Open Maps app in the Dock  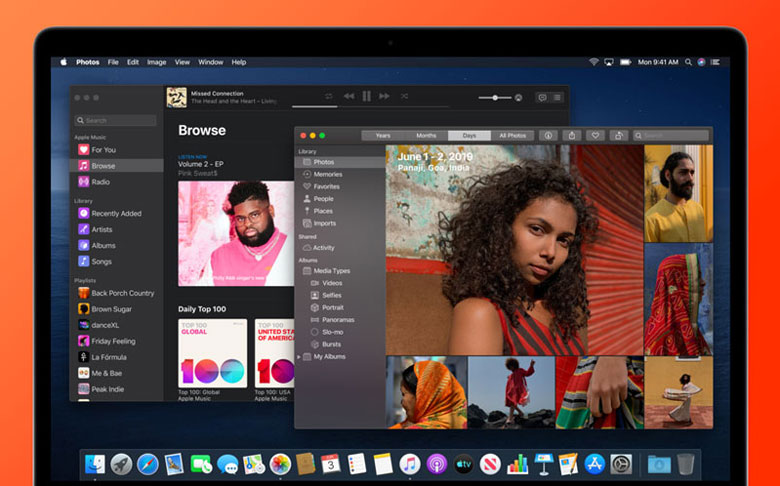pos(254,464)
